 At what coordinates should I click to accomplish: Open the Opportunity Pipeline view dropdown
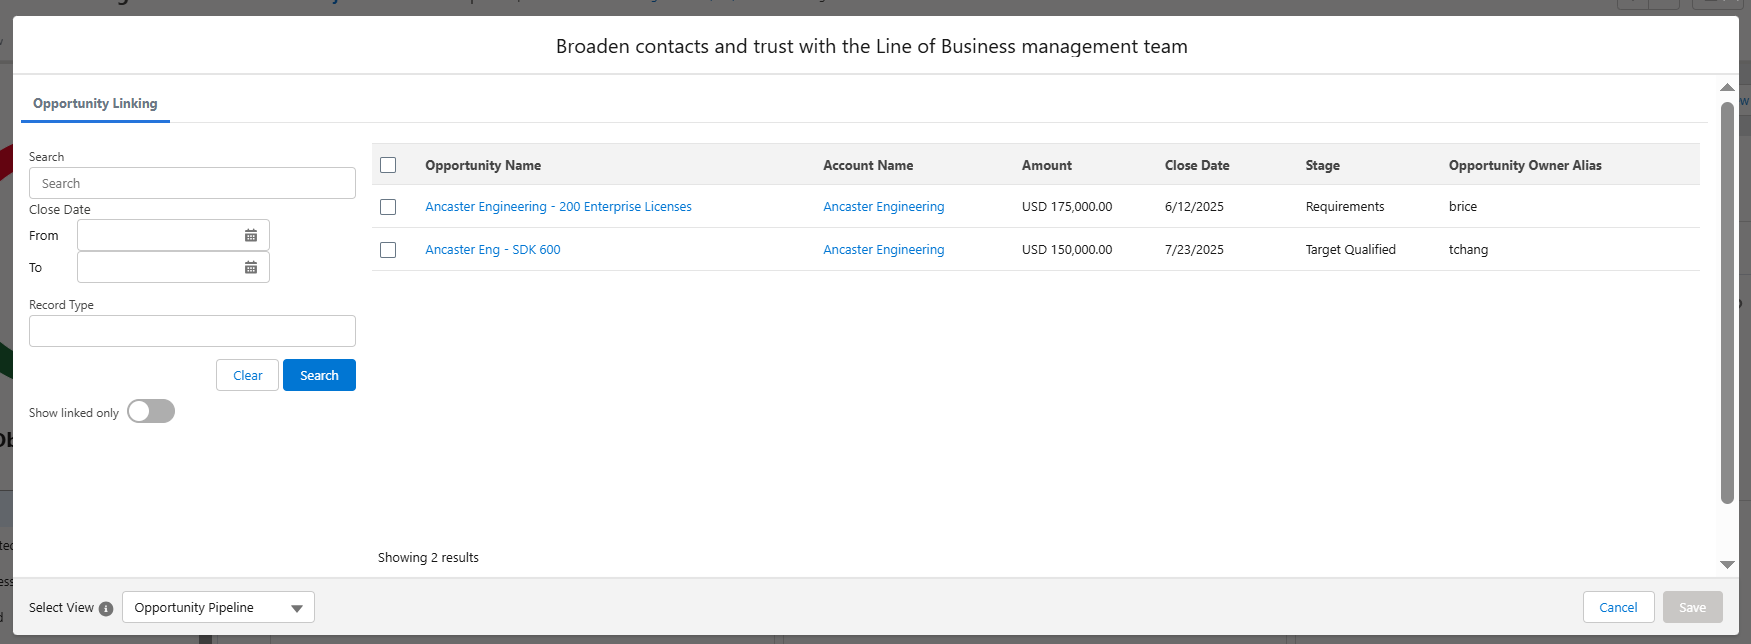[218, 608]
